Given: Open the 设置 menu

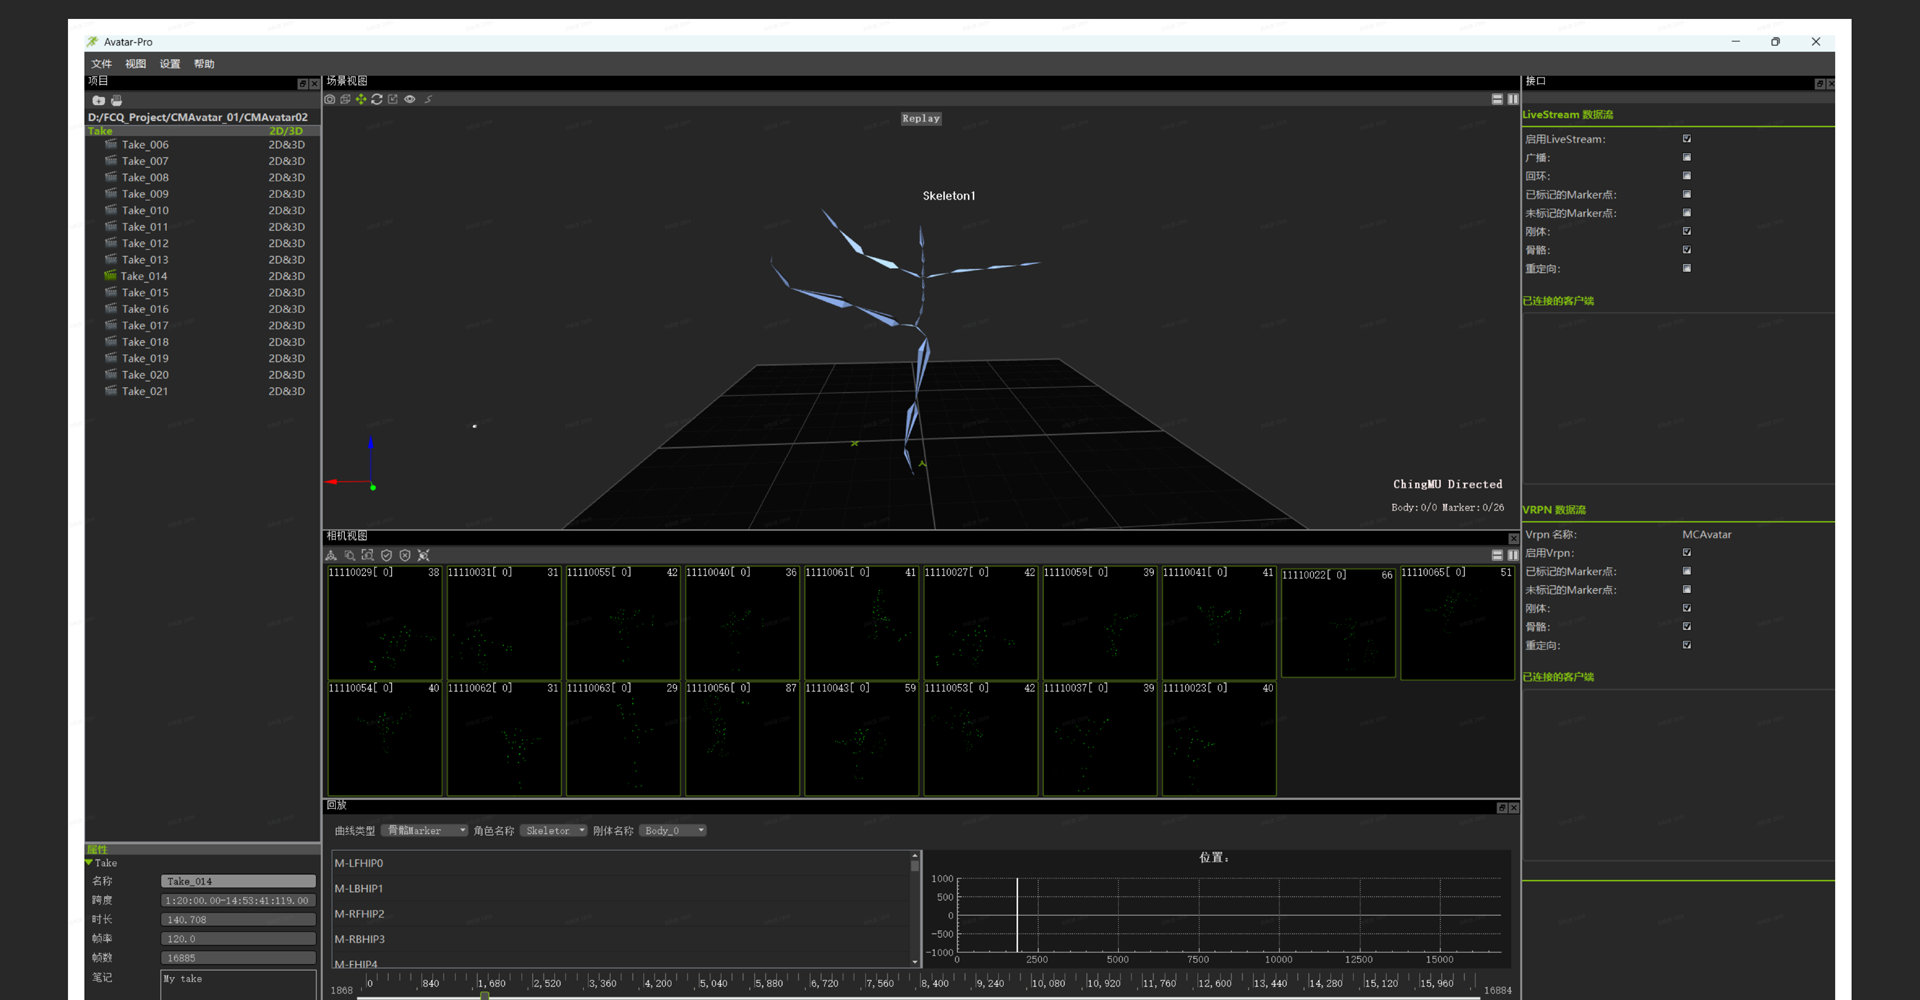Looking at the screenshot, I should click(170, 64).
